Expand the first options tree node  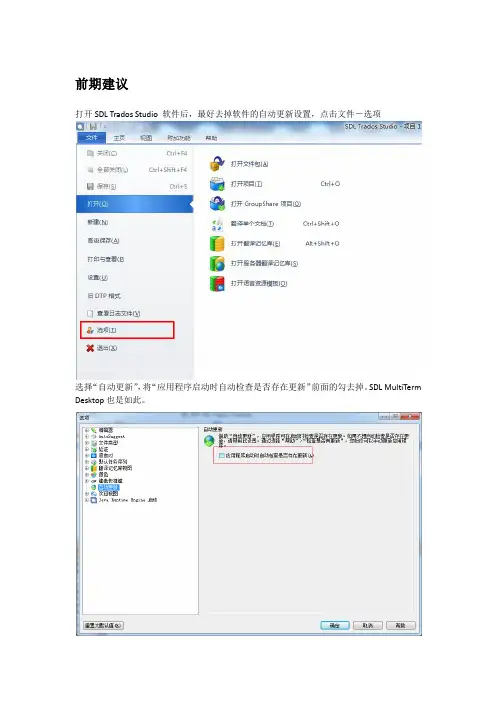(86, 430)
